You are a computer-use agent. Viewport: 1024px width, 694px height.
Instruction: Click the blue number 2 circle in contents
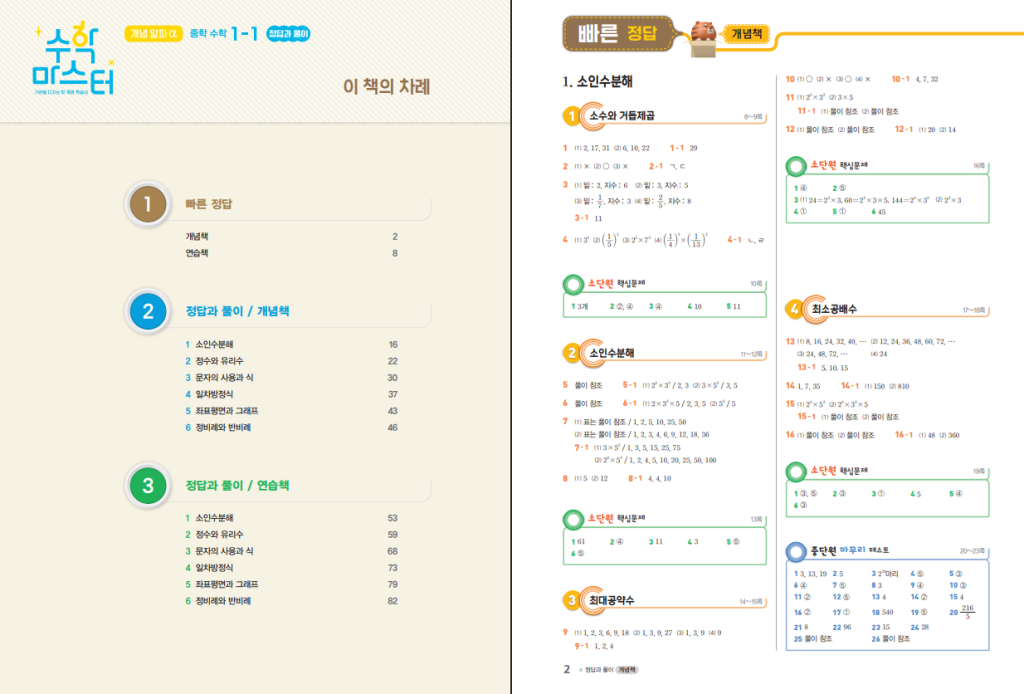[148, 312]
